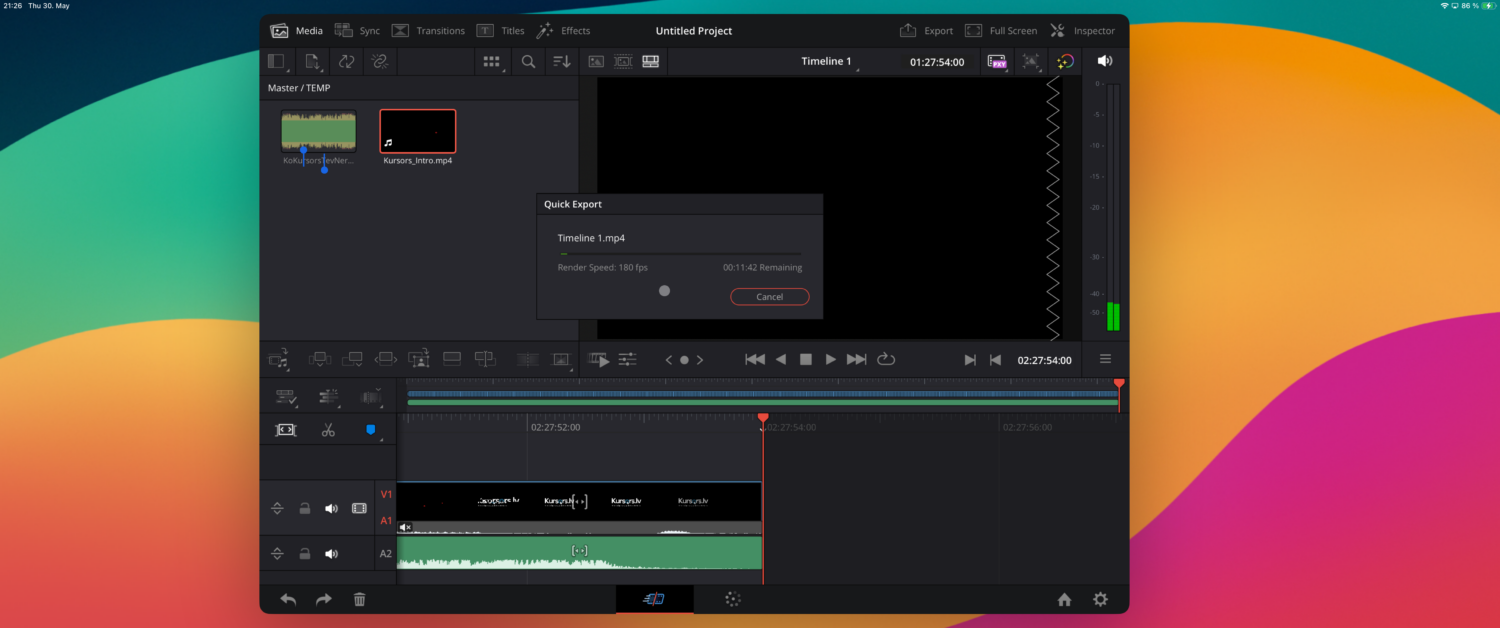
Task: Open the Titles tab
Action: click(x=500, y=31)
